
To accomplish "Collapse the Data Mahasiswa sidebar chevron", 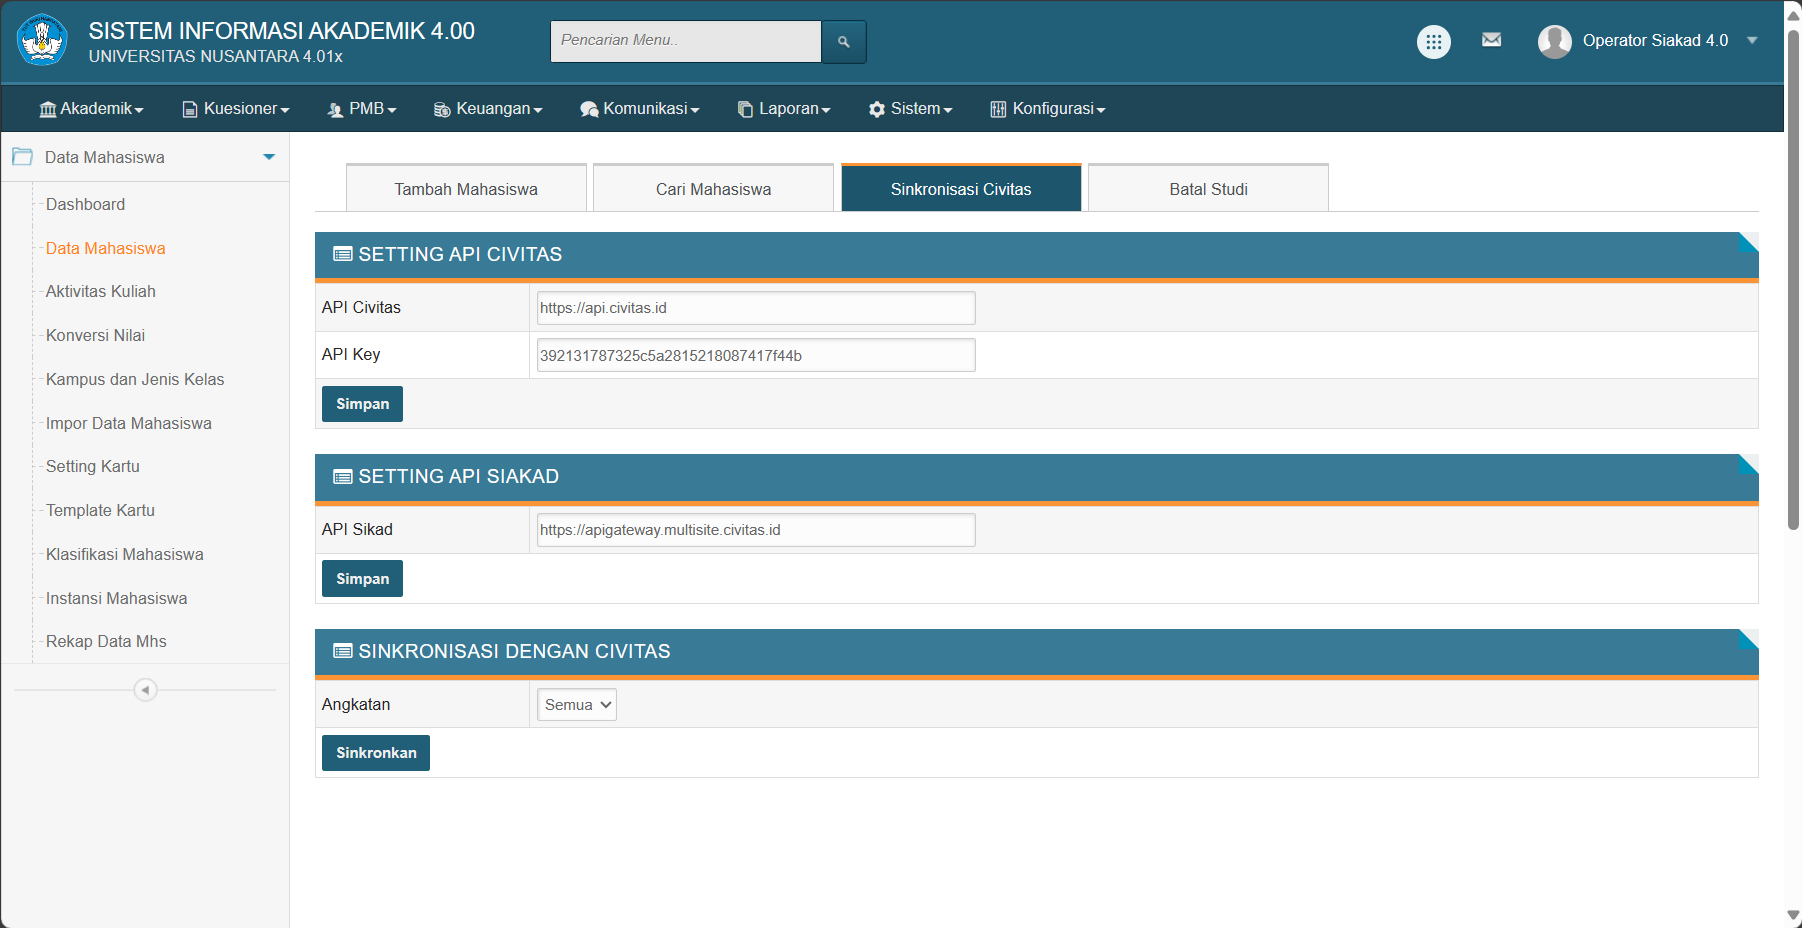I will click(269, 157).
